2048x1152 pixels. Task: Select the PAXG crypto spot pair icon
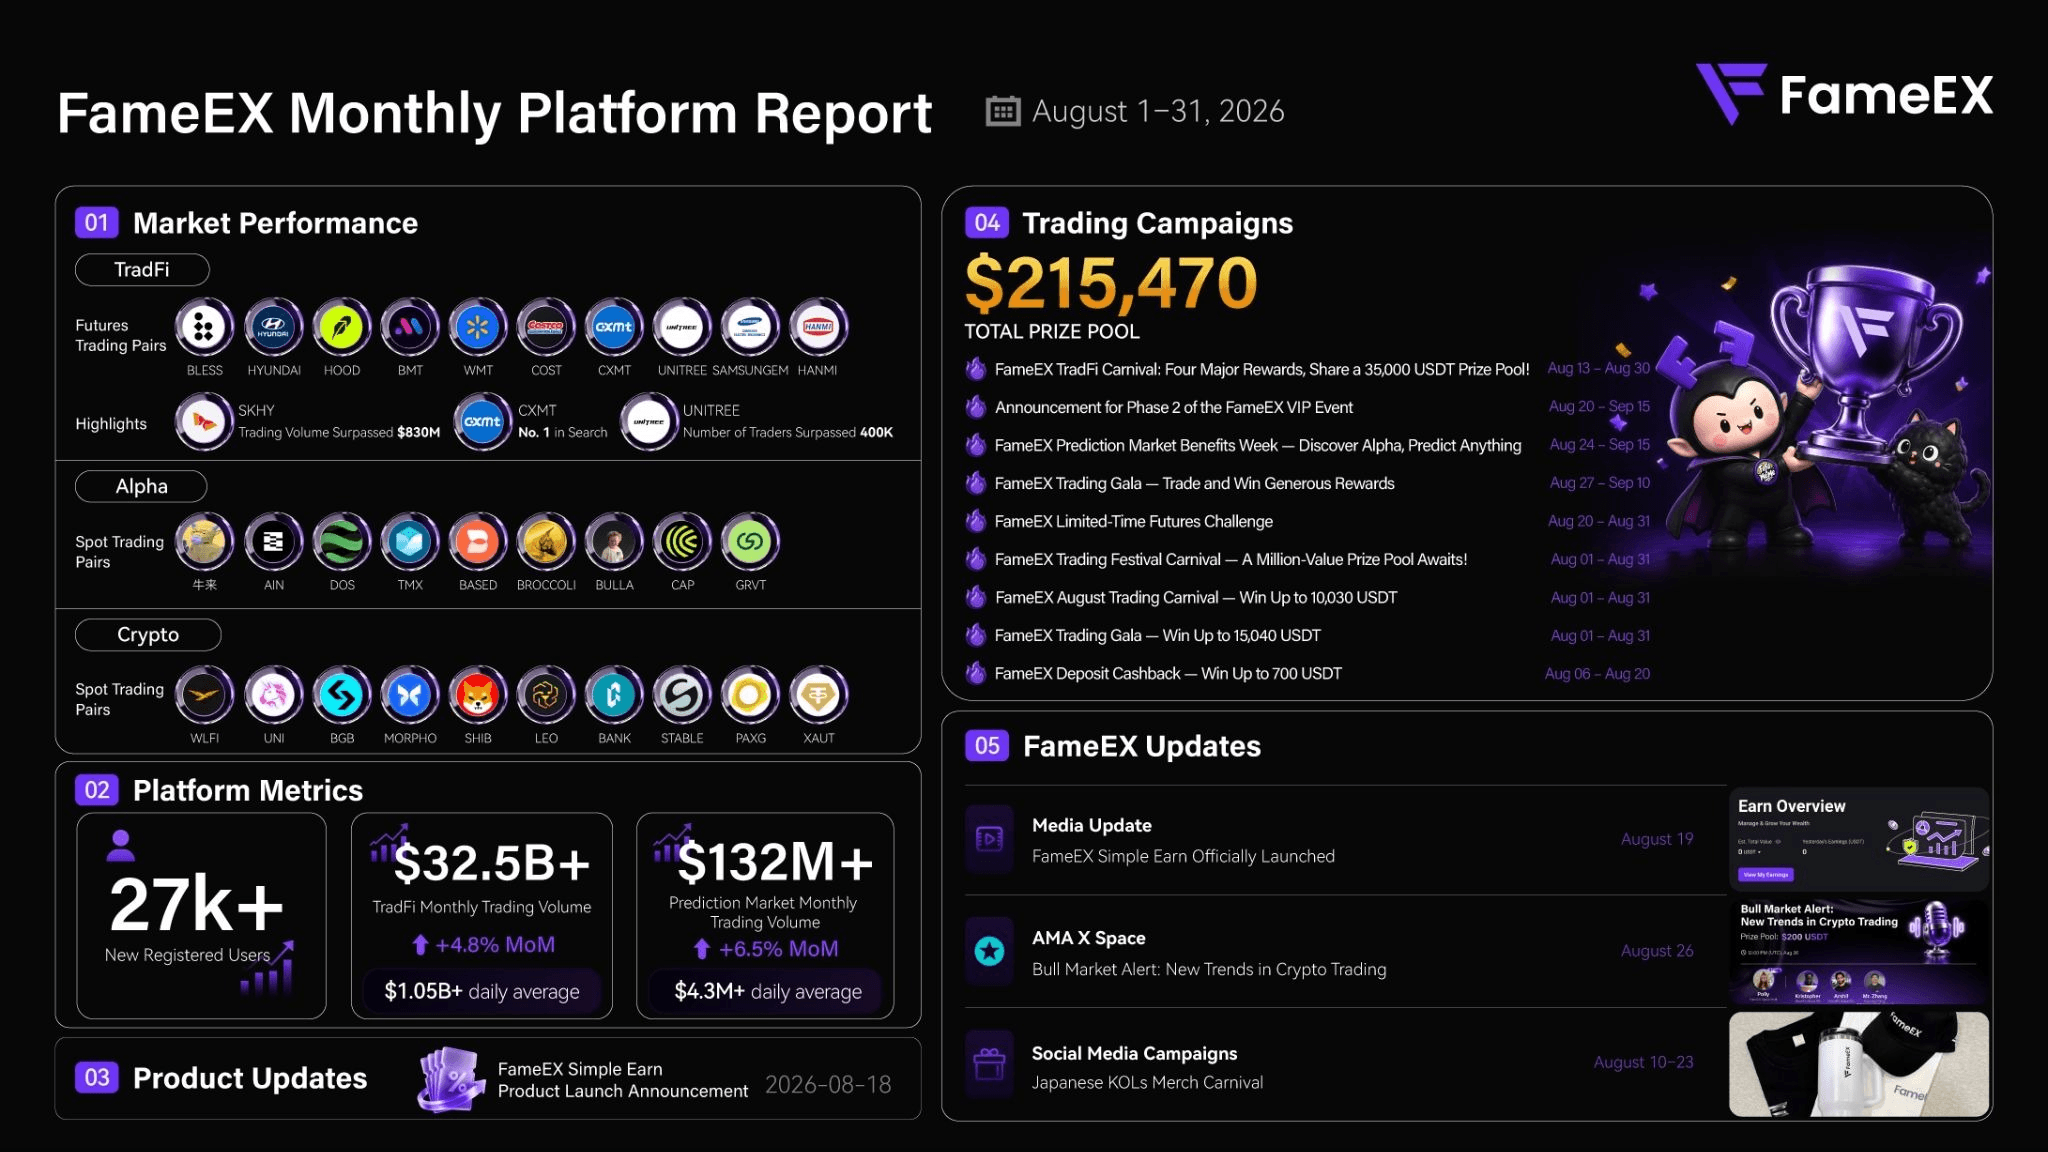tap(750, 695)
